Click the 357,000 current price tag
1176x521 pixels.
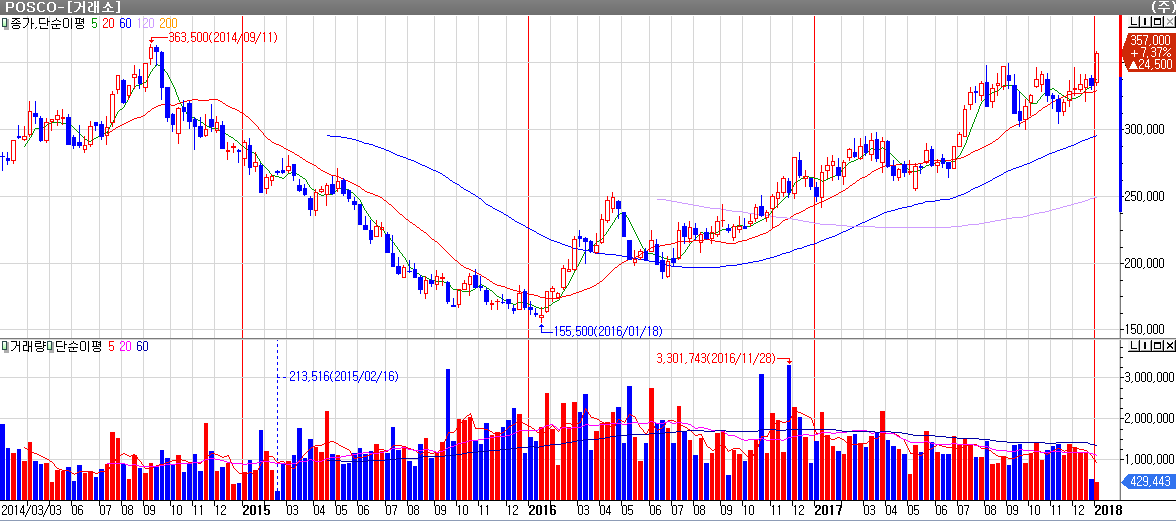(1149, 40)
